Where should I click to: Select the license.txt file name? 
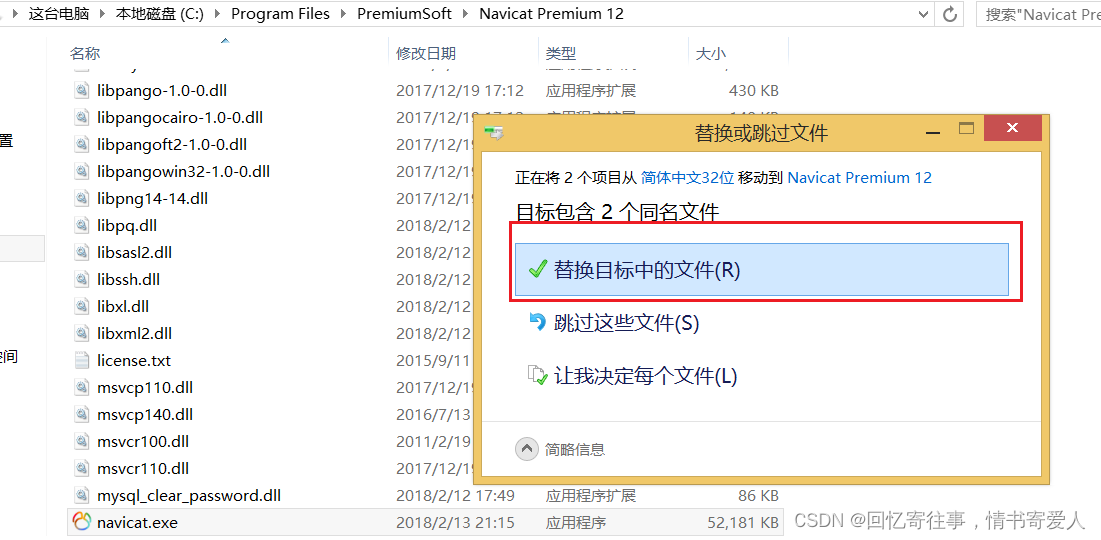(x=134, y=361)
